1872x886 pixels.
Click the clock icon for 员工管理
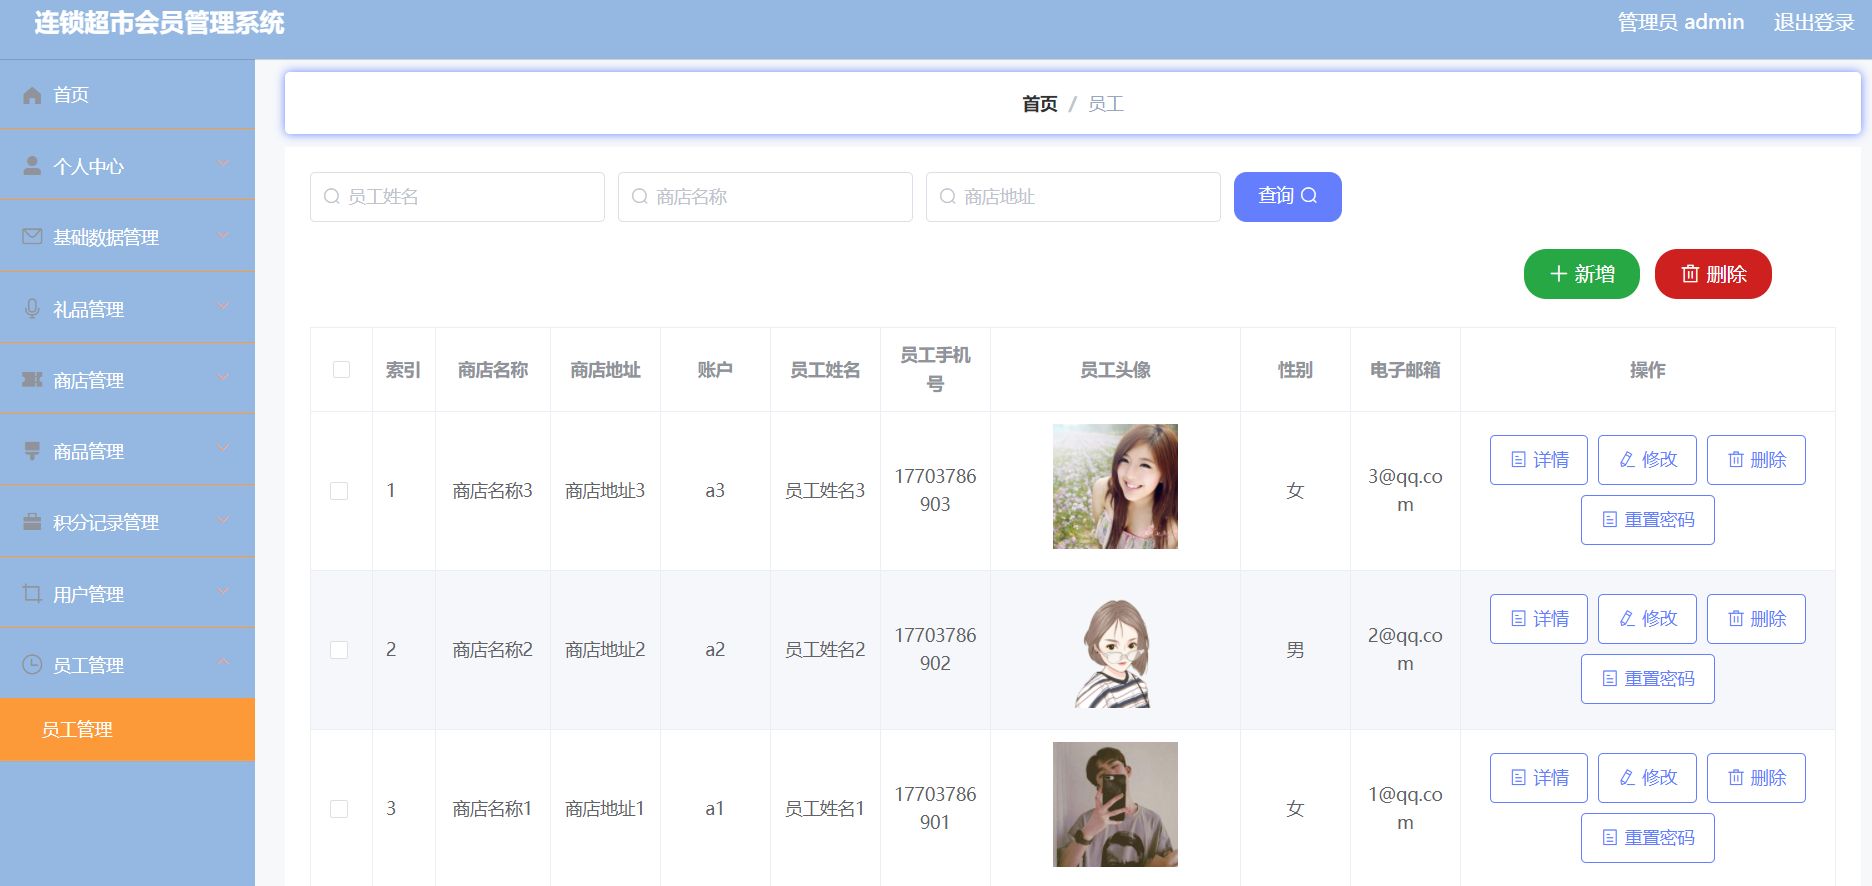(x=32, y=665)
